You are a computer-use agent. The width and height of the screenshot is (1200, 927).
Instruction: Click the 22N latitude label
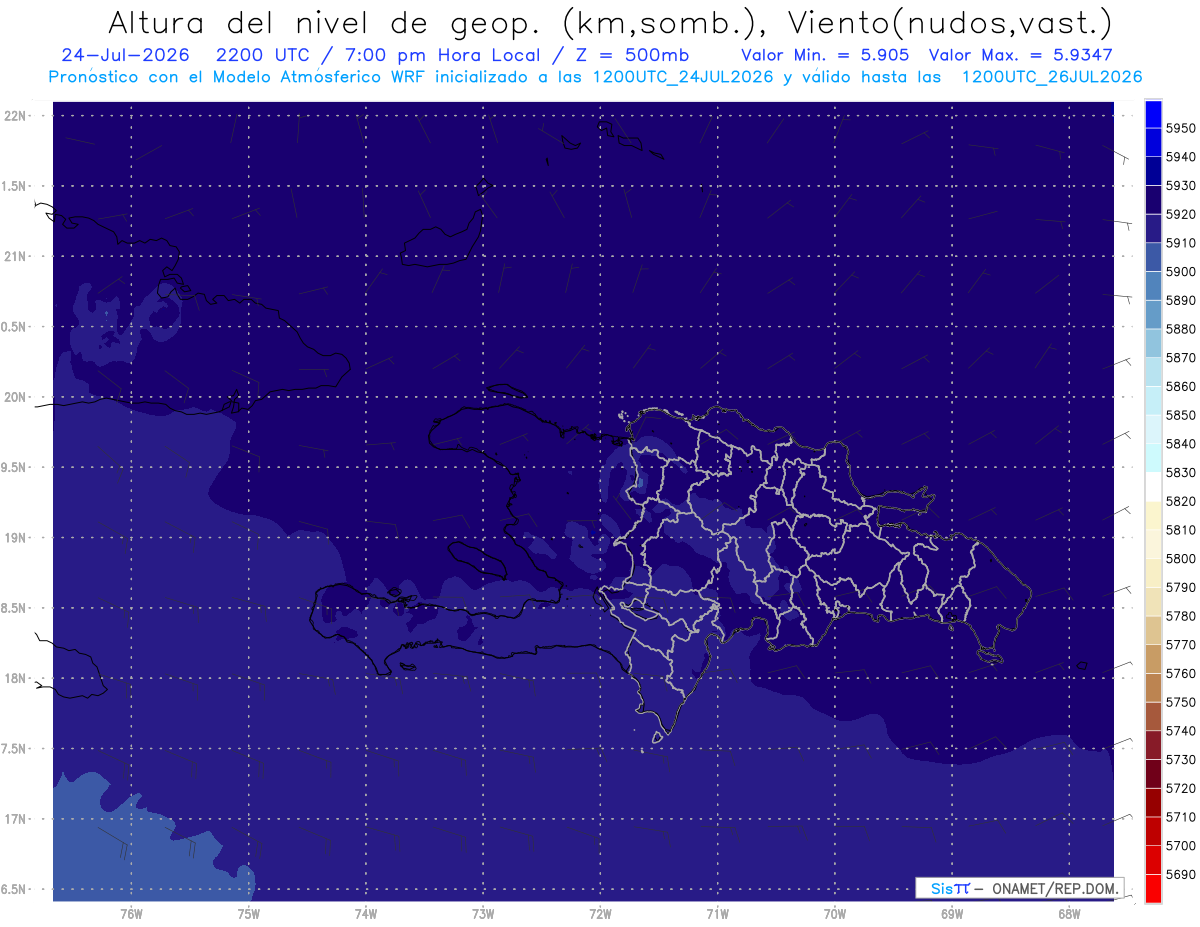click(x=17, y=116)
